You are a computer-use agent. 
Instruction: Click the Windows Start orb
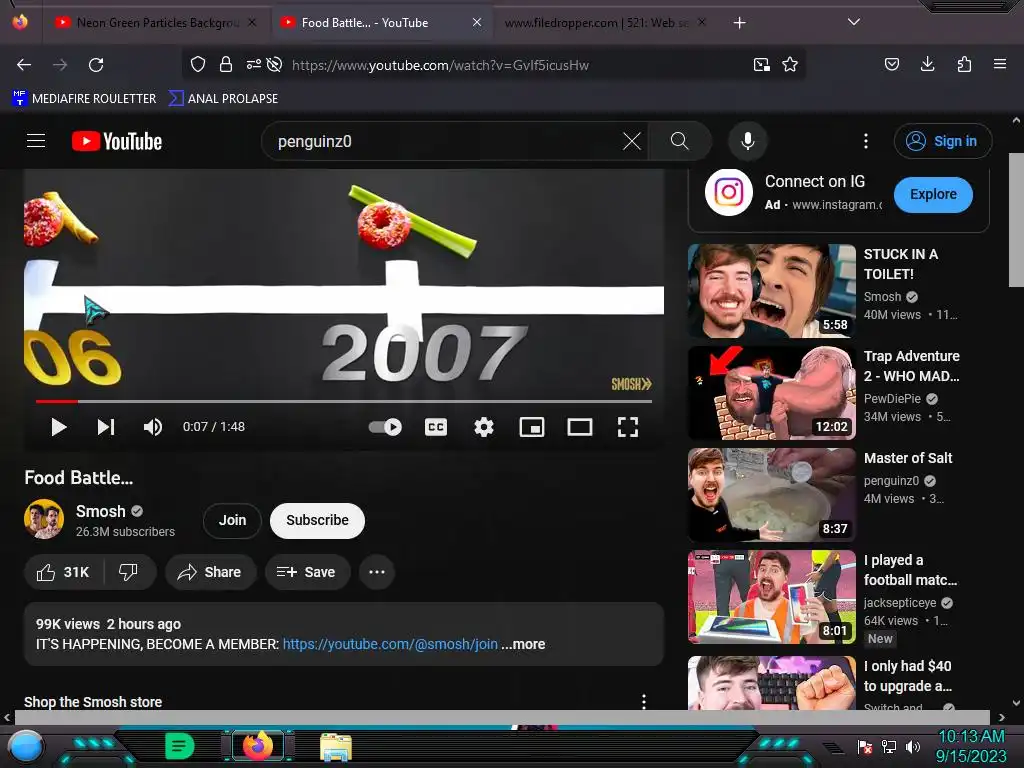coord(25,746)
